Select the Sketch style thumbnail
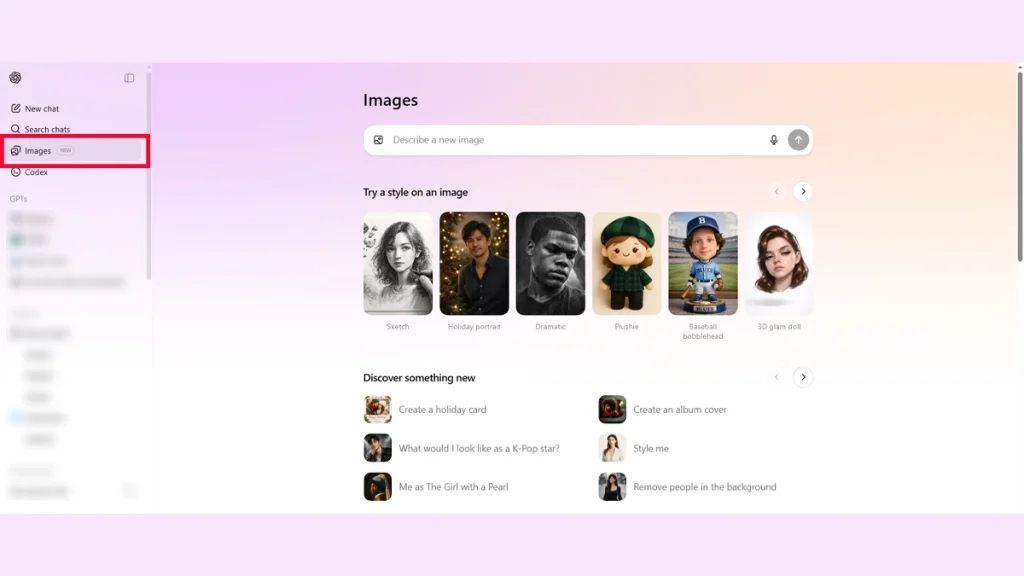Screen dimensions: 1024x576 click(x=398, y=263)
